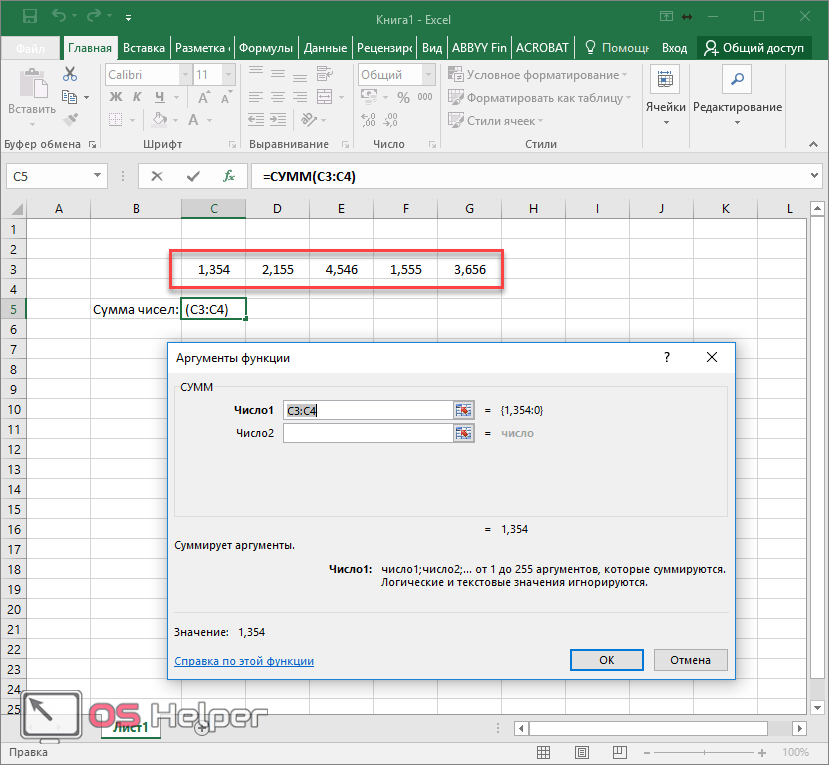
Task: Cancel the formula entry in formula bar
Action: [157, 176]
